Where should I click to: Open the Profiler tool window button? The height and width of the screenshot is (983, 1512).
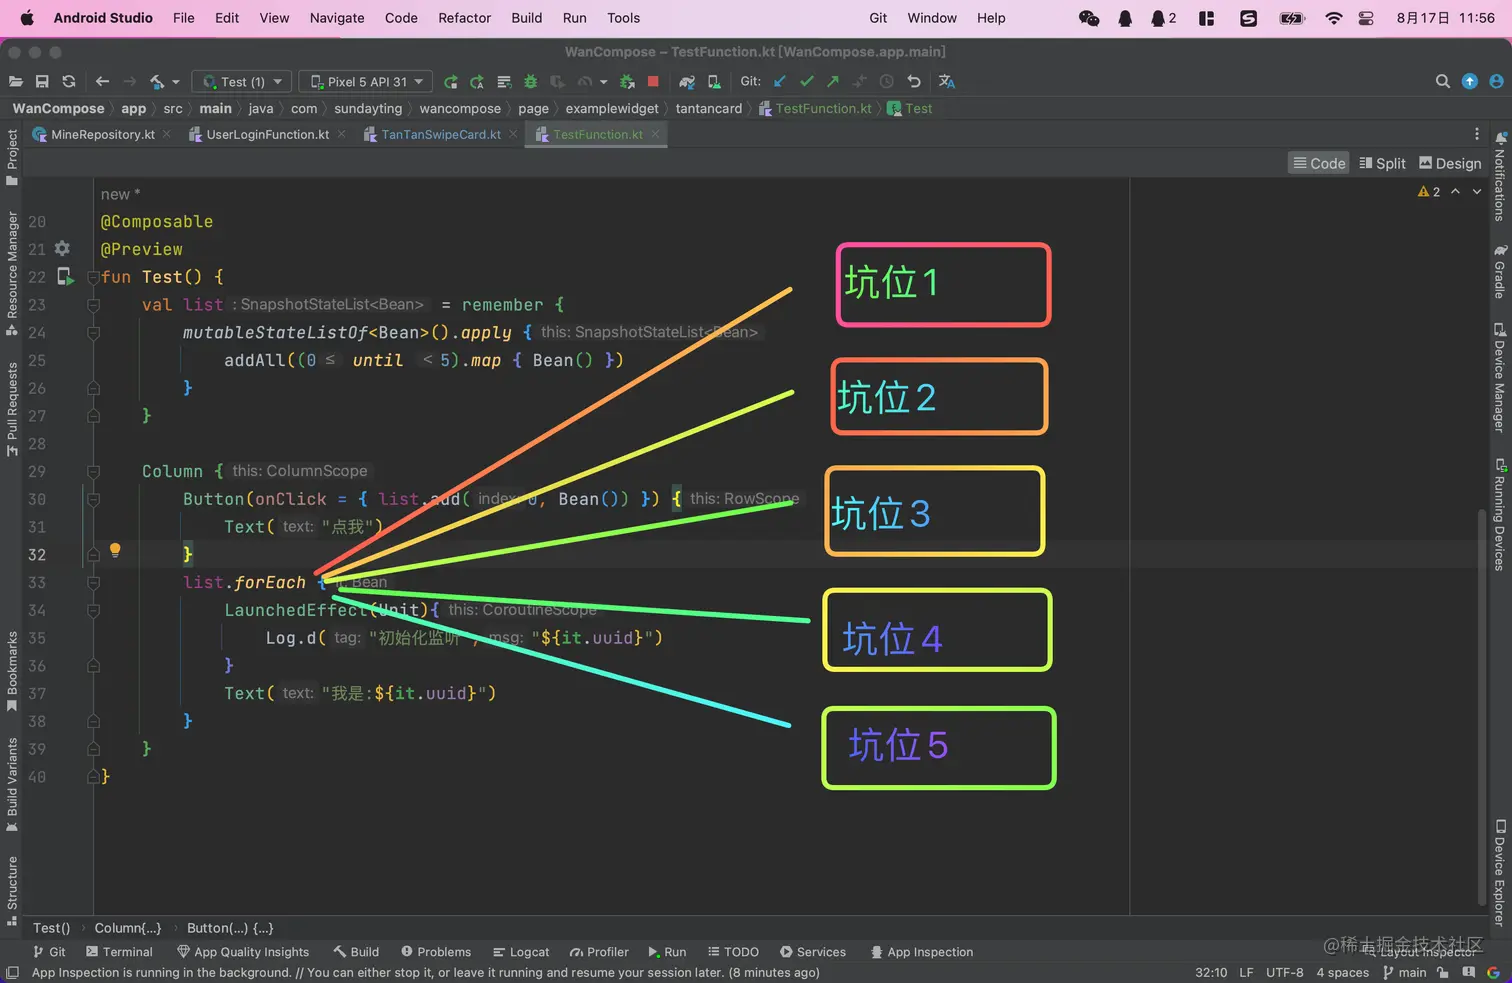click(x=599, y=952)
